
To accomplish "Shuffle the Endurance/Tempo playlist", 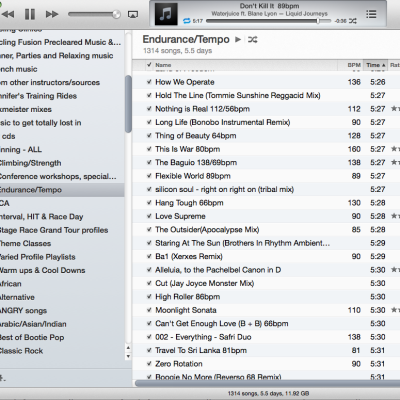I will (x=252, y=40).
